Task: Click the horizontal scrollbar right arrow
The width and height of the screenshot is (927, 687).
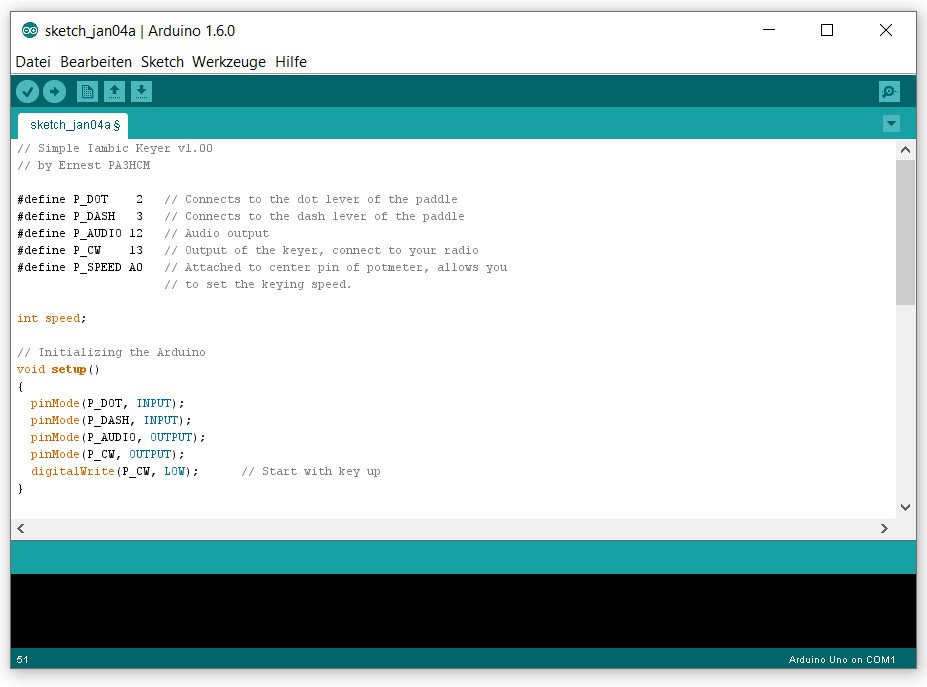Action: (x=884, y=529)
